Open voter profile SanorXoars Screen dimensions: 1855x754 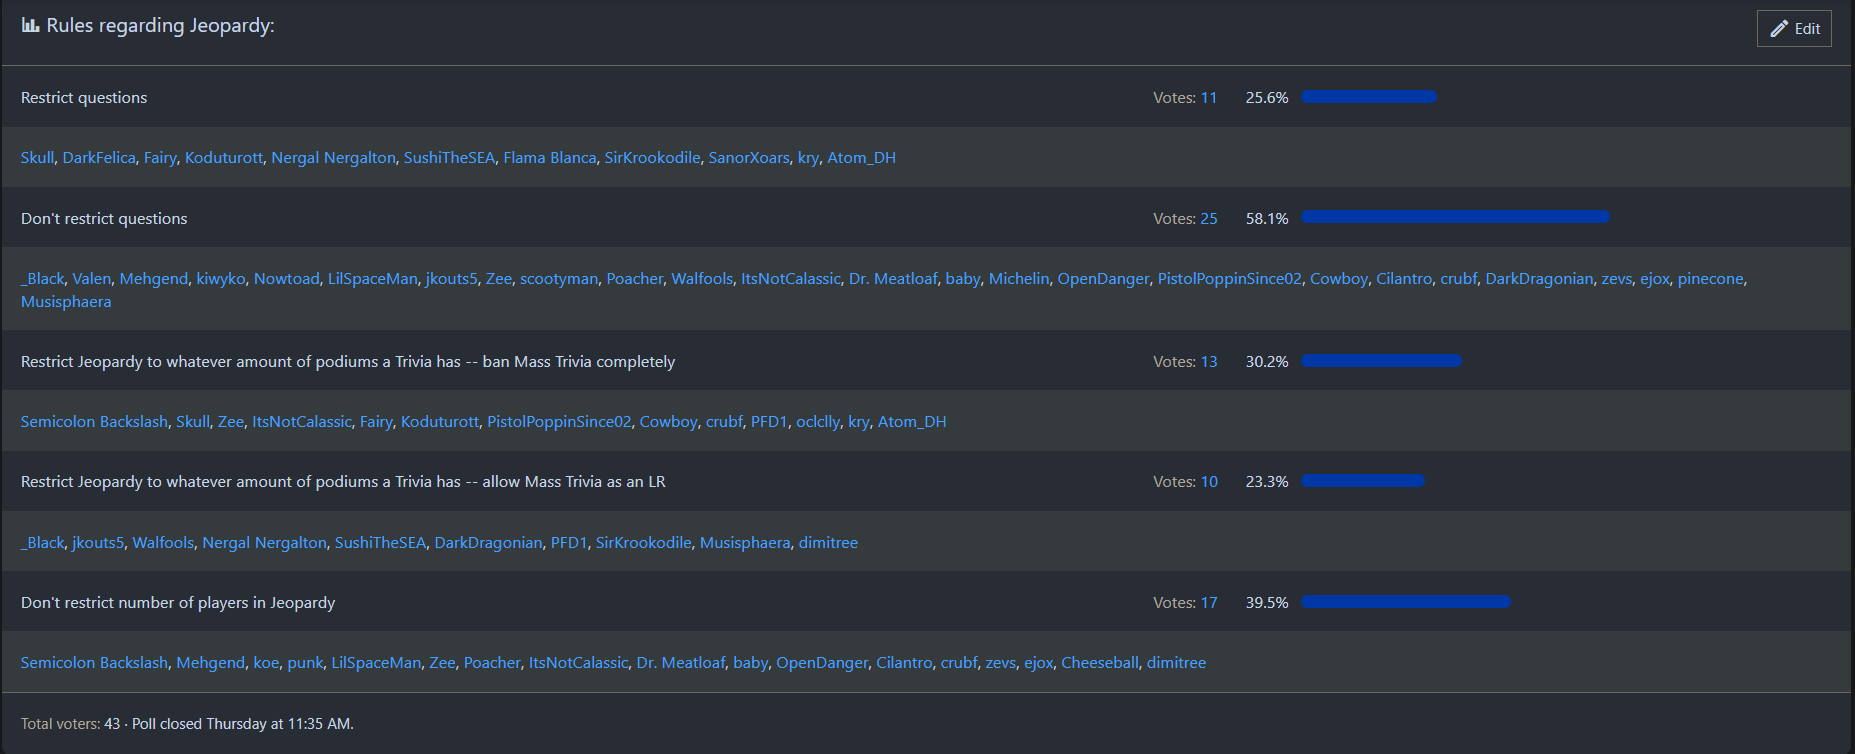pyautogui.click(x=749, y=158)
